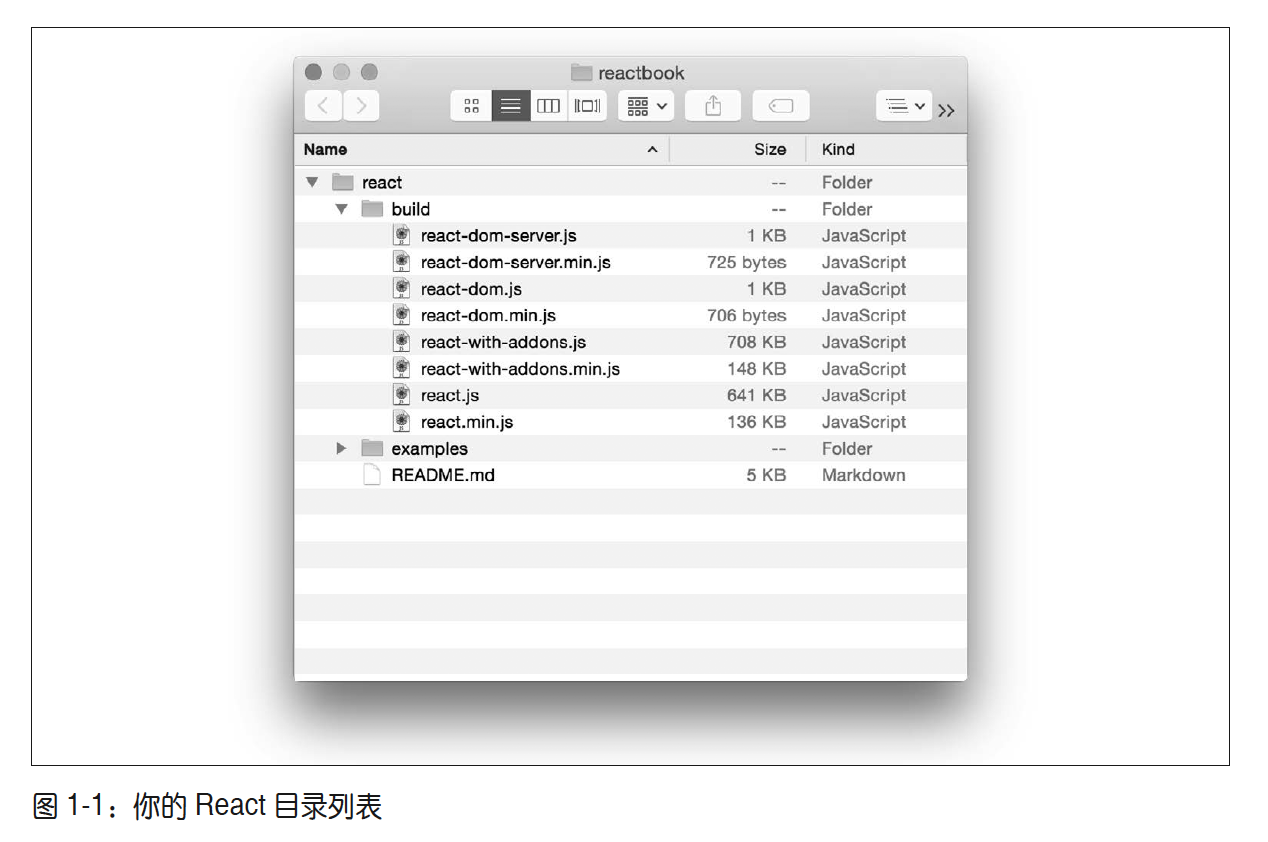Click the 641 KB size value
The width and height of the screenshot is (1268, 842).
click(757, 395)
